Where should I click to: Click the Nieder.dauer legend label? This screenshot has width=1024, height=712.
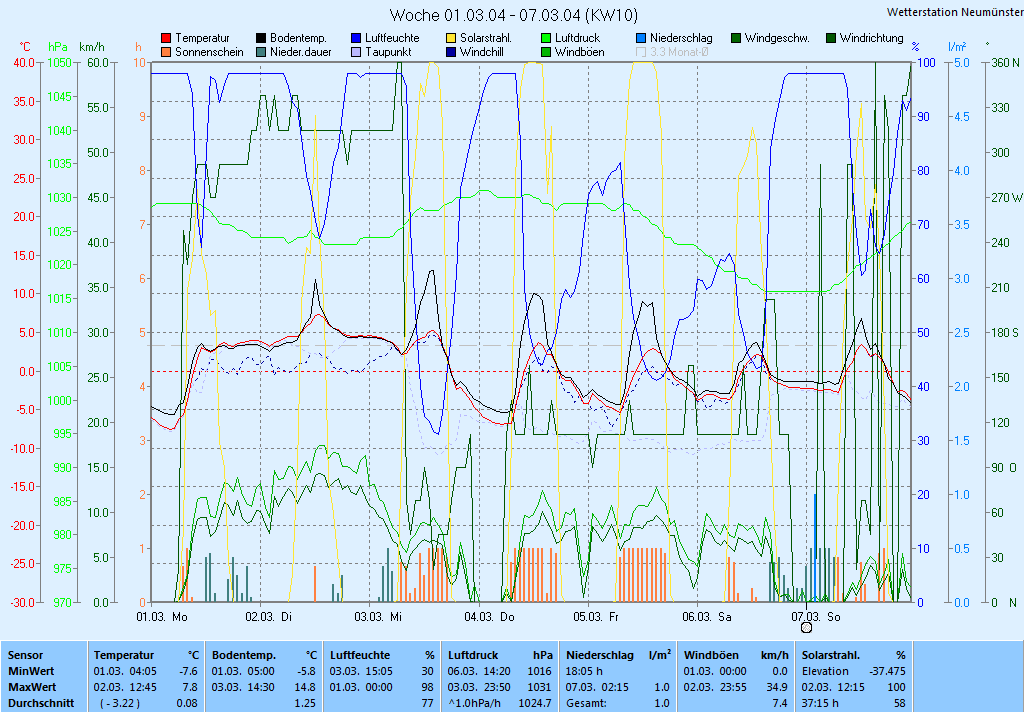pos(301,52)
